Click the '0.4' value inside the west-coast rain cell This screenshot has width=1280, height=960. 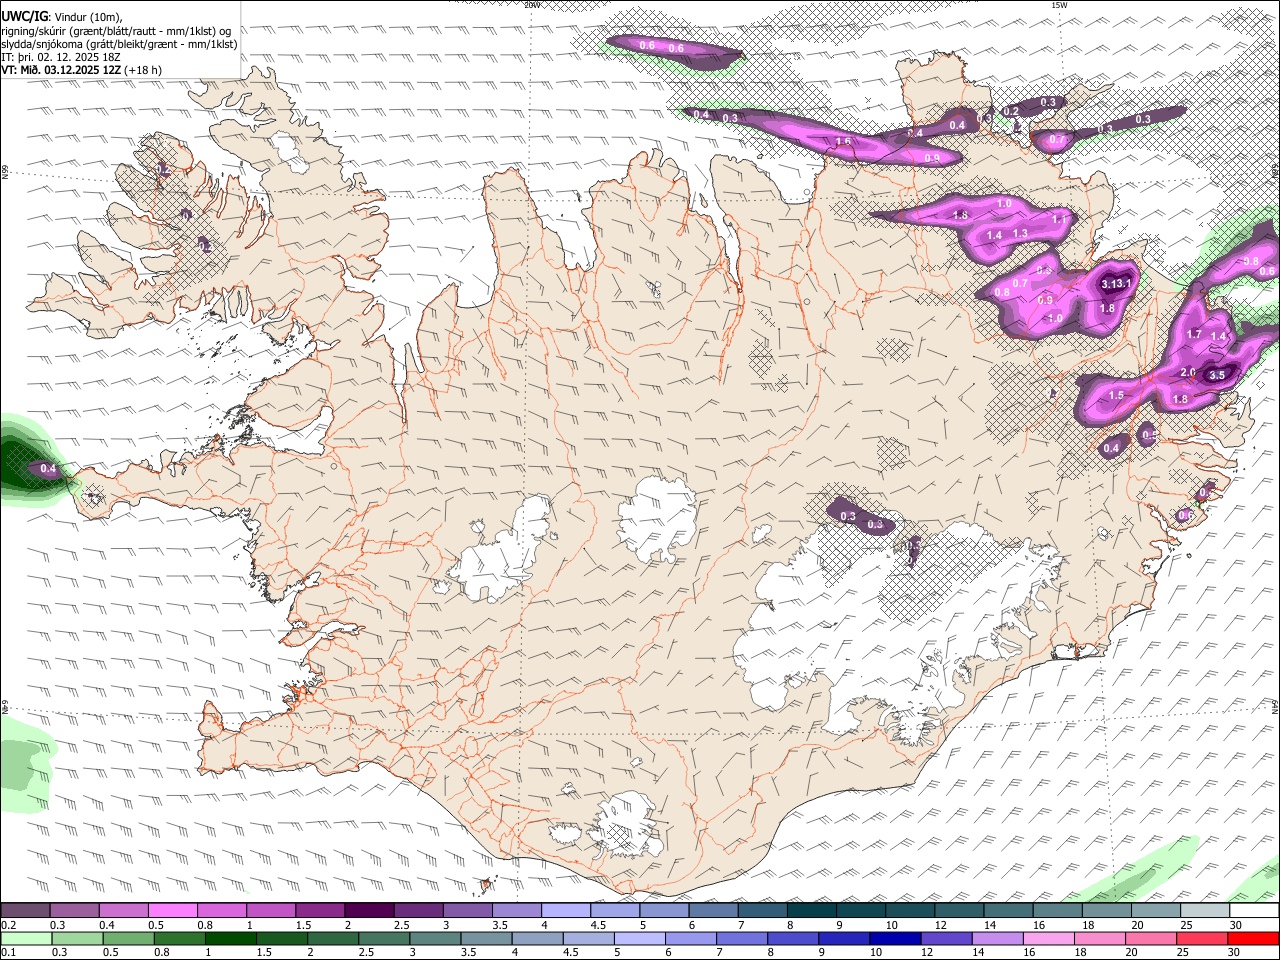click(47, 468)
